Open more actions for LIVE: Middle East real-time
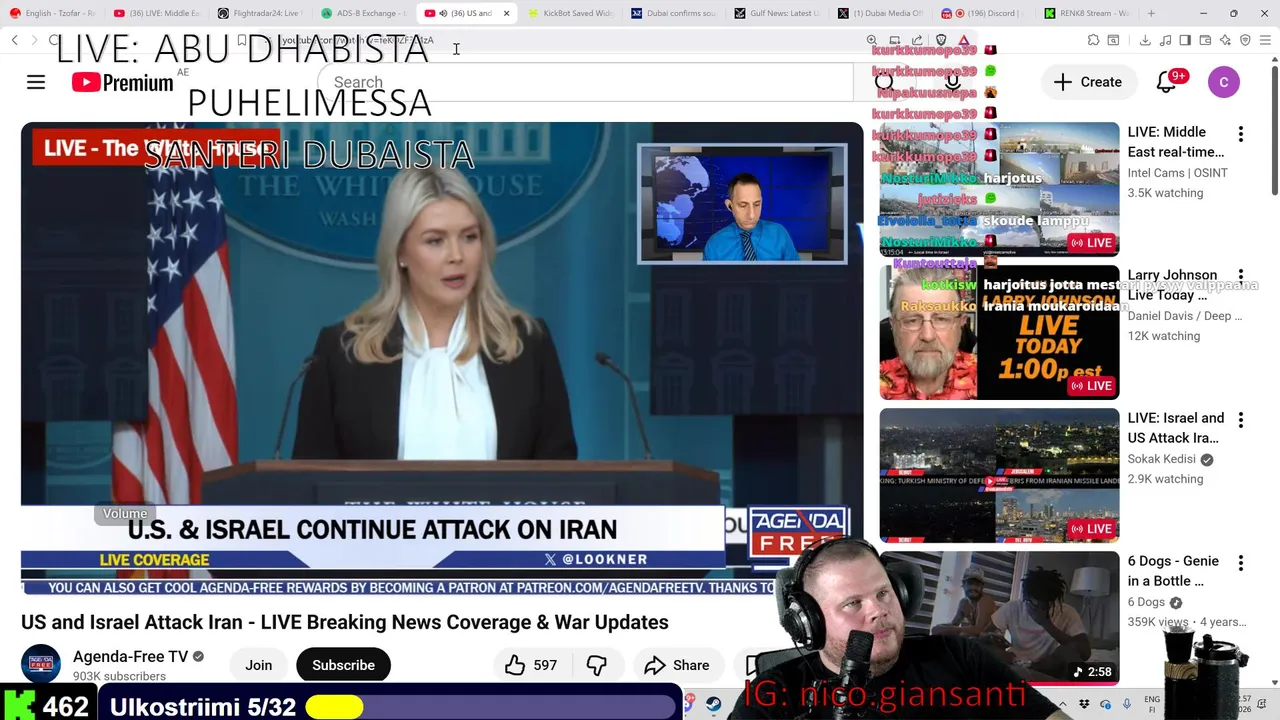 pos(1241,134)
